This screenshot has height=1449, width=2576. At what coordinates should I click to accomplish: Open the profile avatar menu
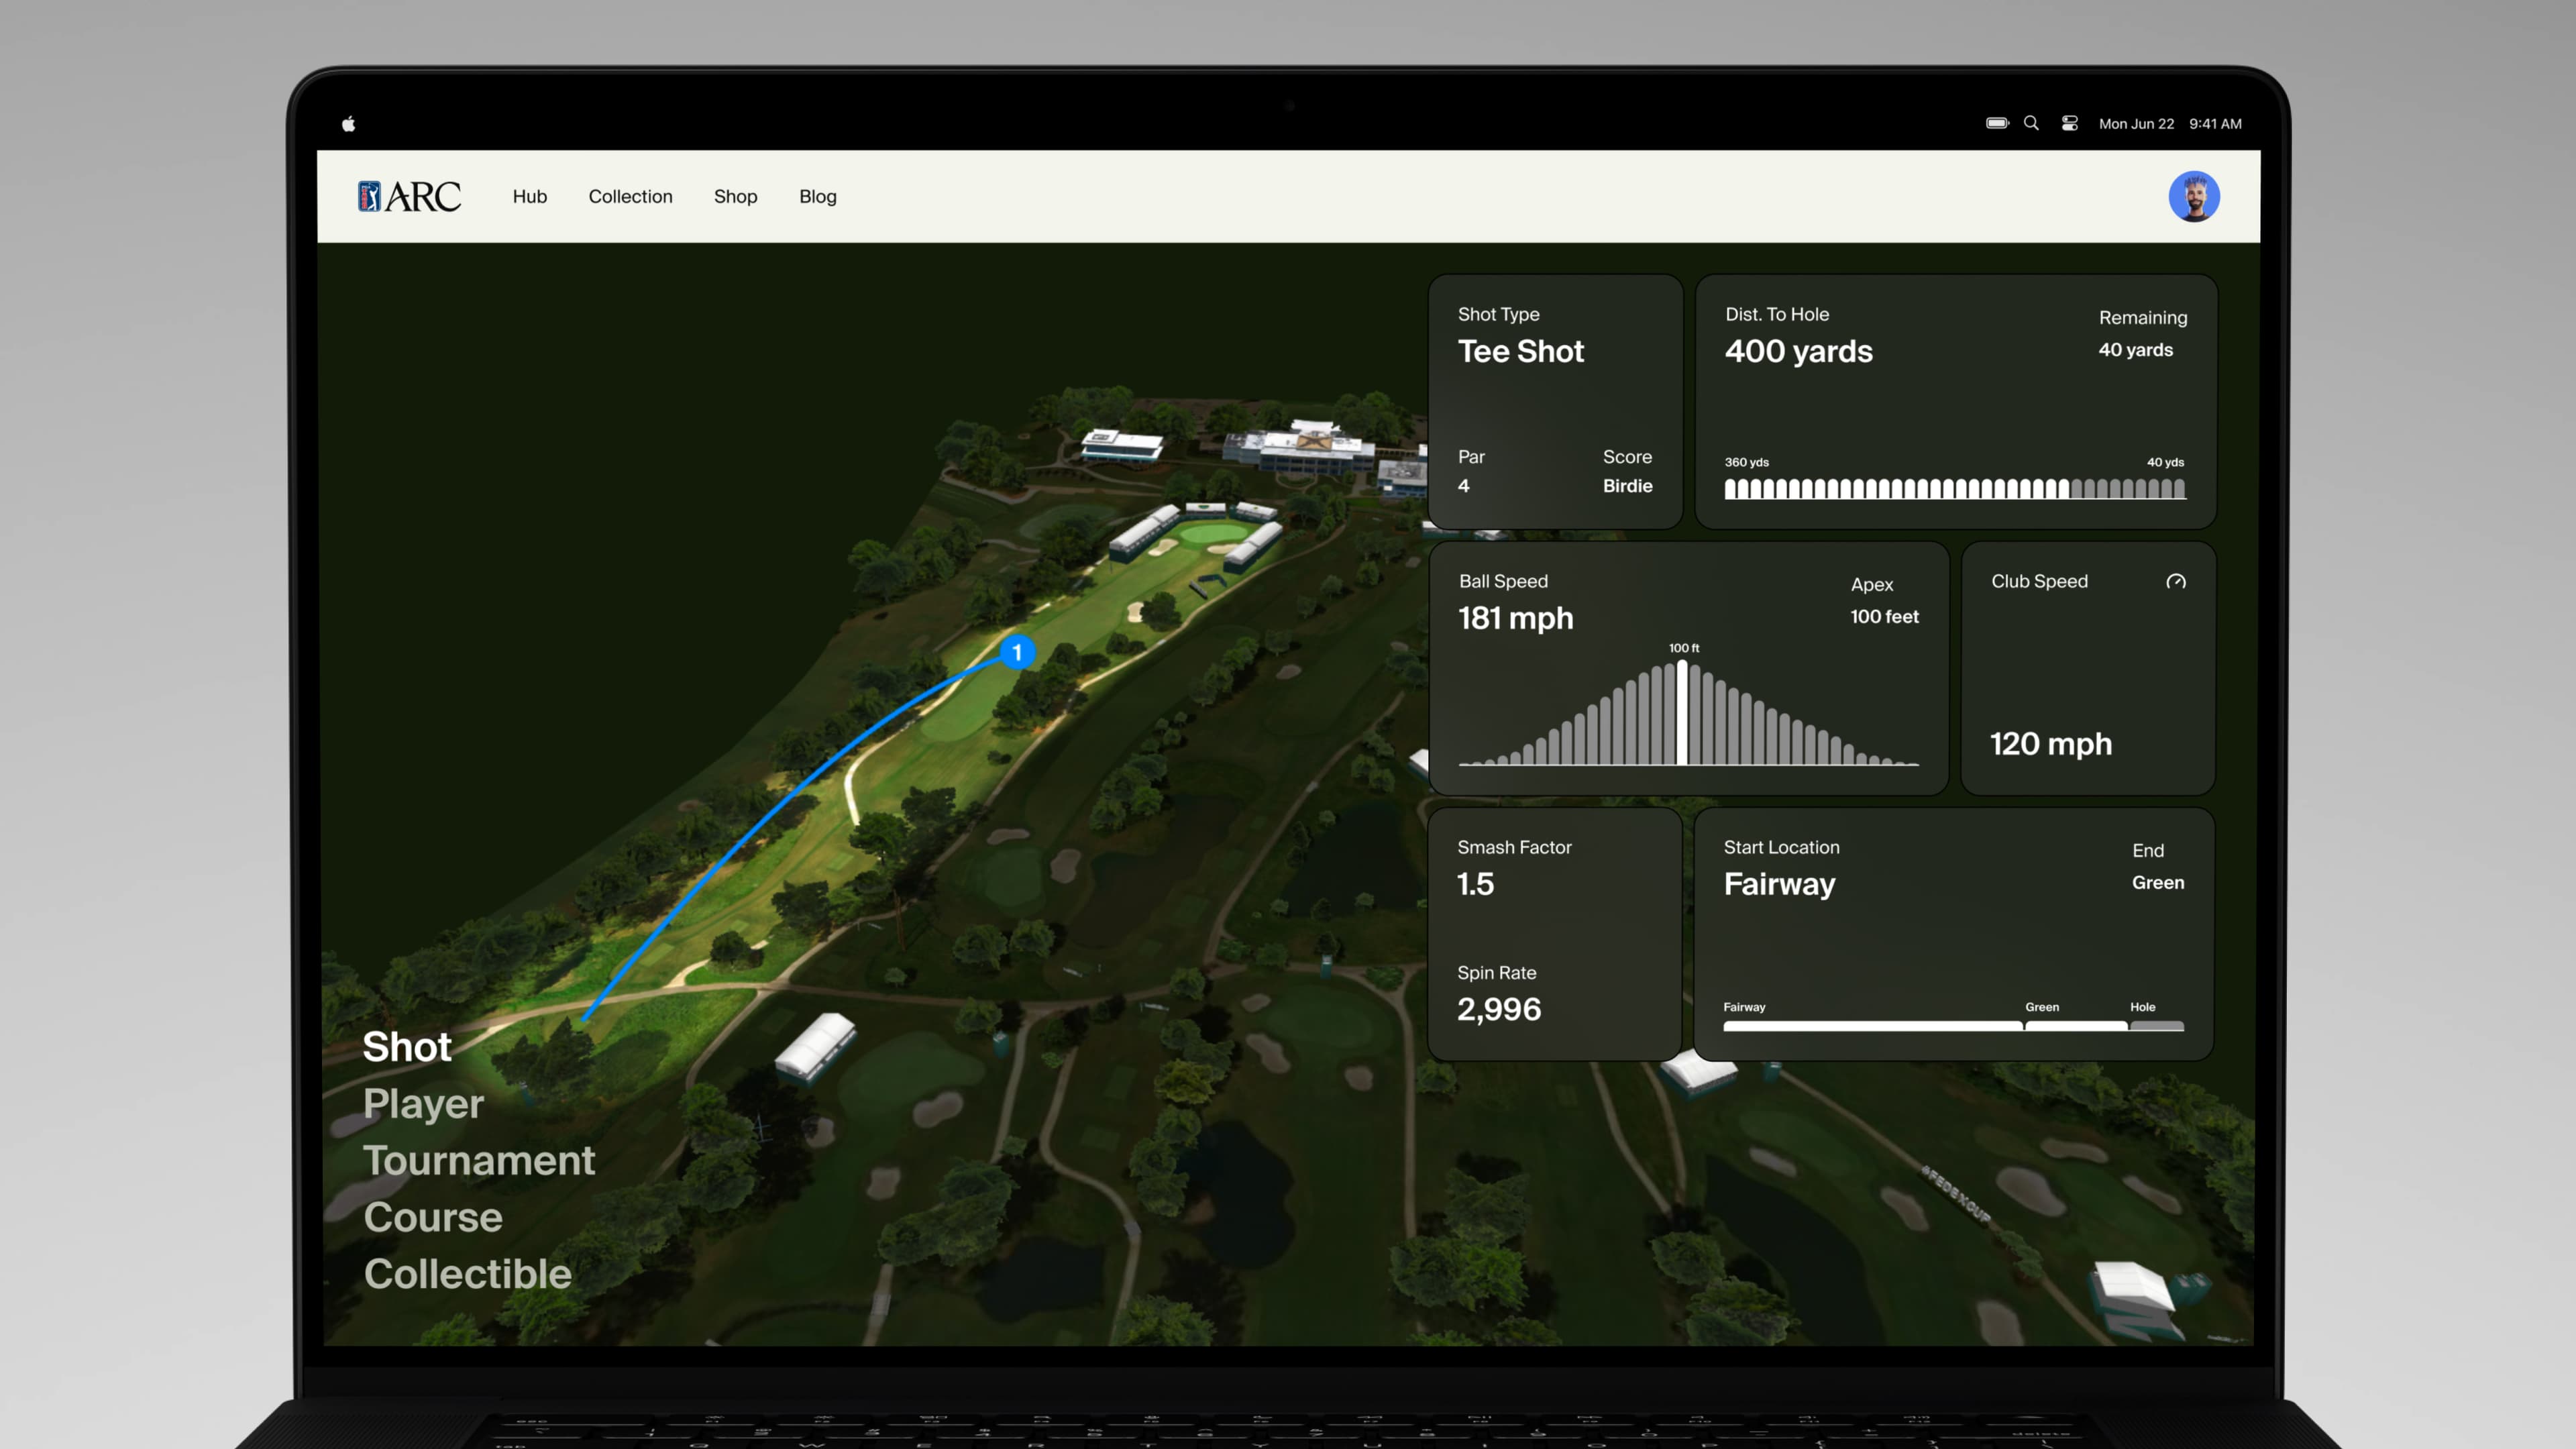(2194, 196)
